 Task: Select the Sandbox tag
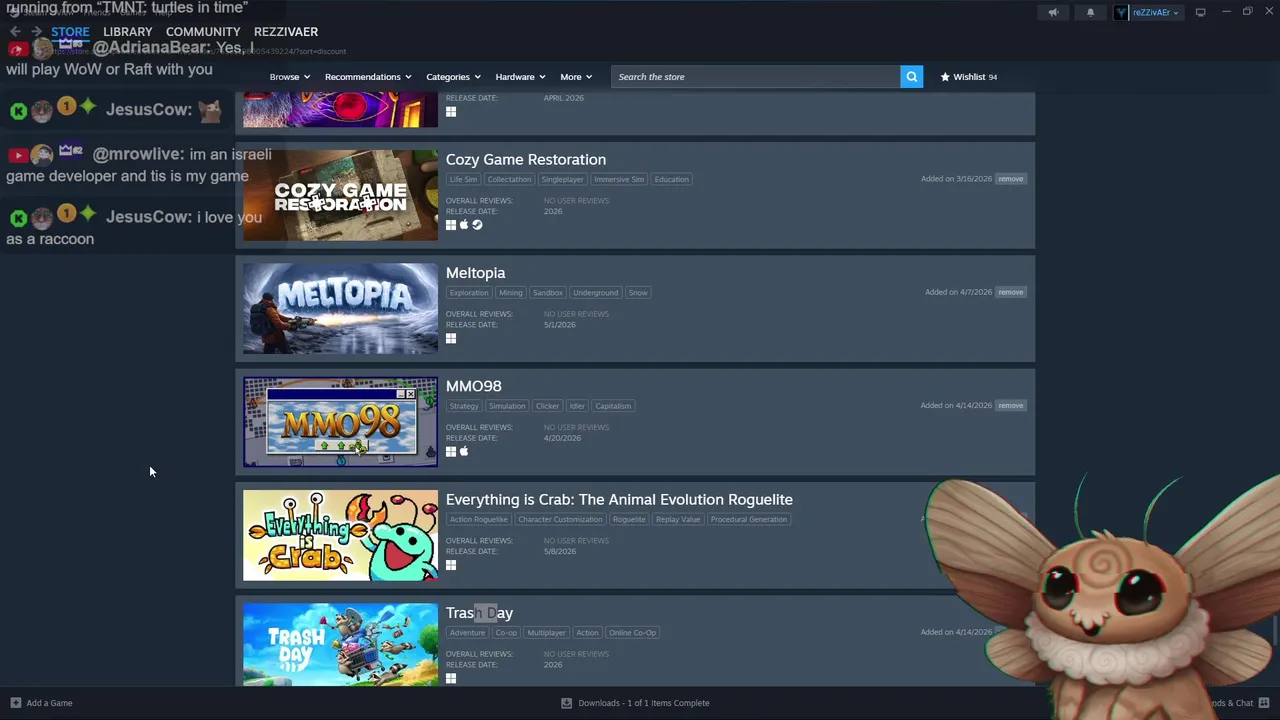[x=547, y=293]
